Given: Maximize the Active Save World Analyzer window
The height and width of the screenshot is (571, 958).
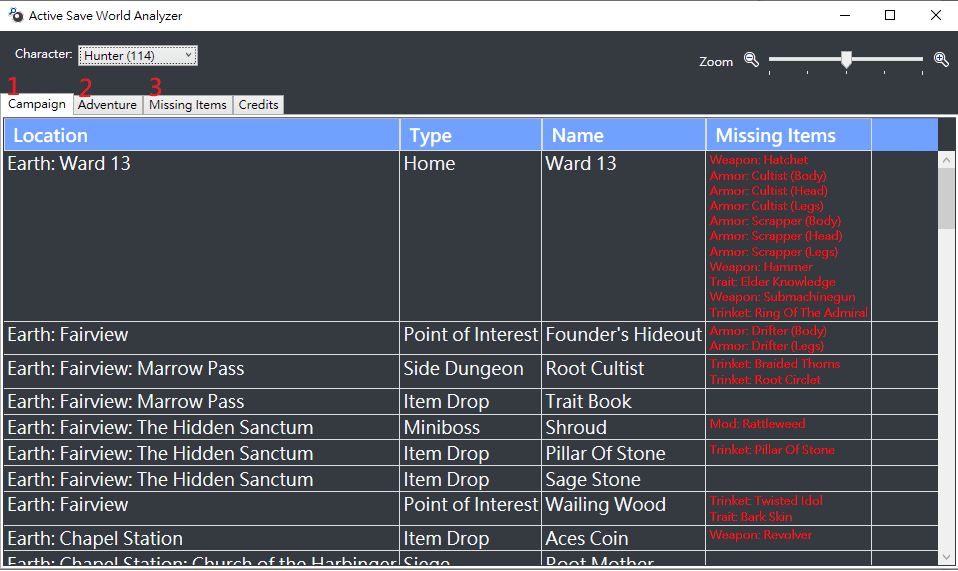Looking at the screenshot, I should pos(890,15).
